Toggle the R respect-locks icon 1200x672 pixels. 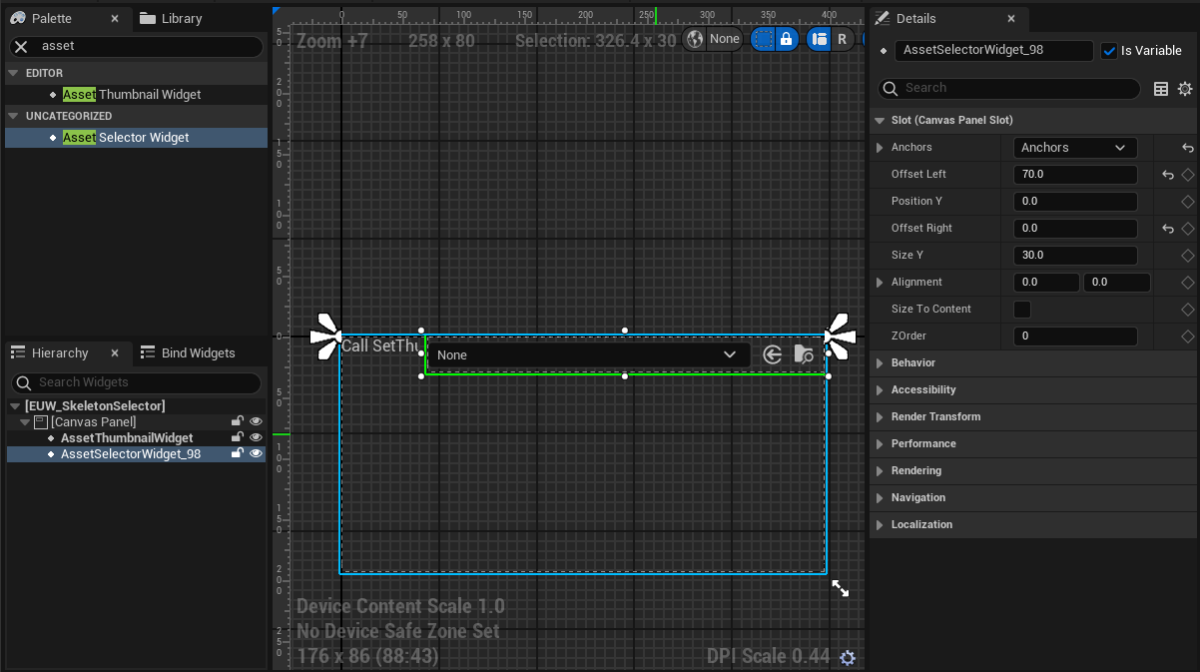pyautogui.click(x=843, y=39)
